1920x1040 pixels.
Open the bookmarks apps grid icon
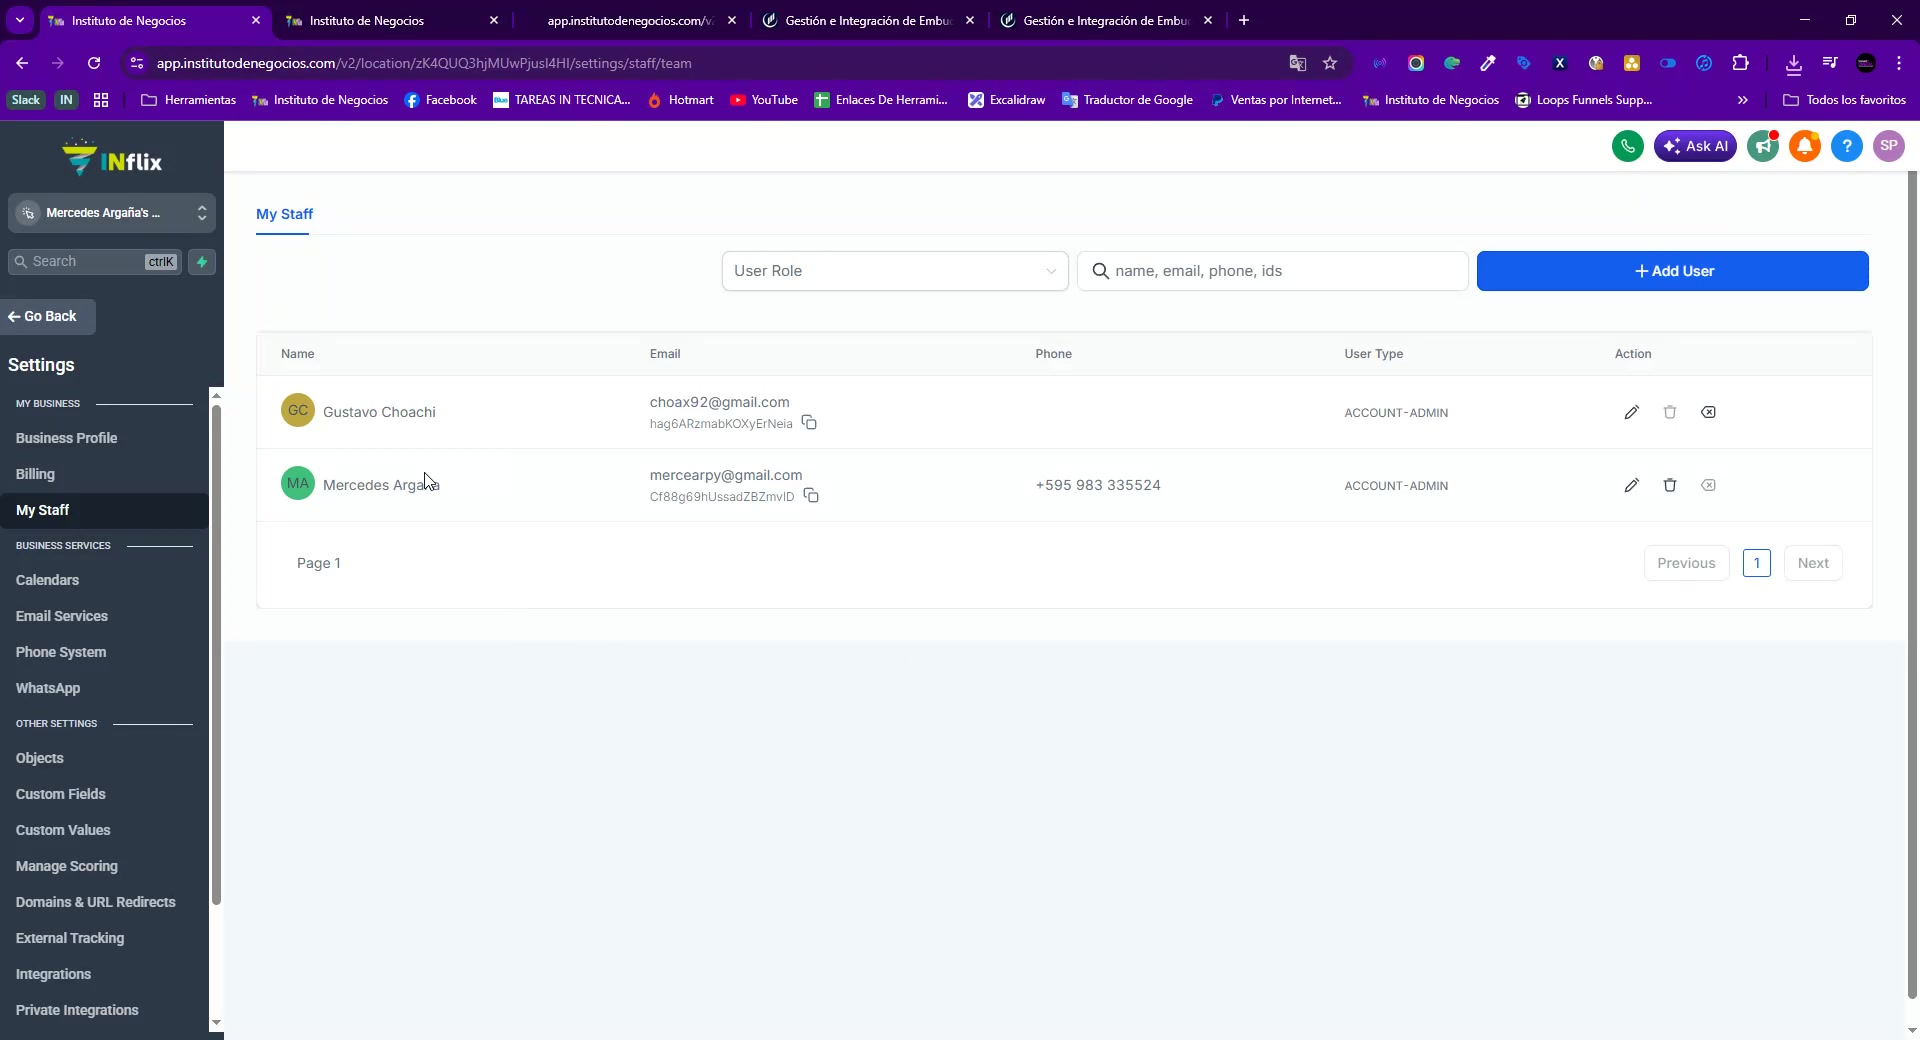101,100
